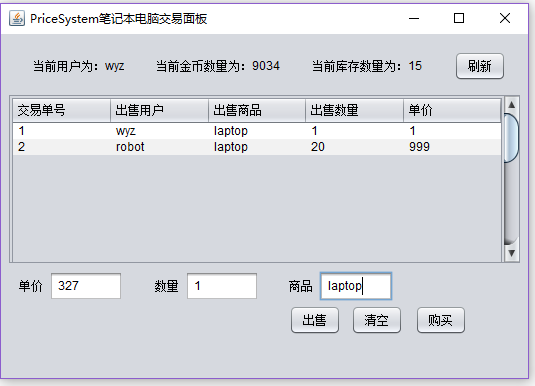The width and height of the screenshot is (535, 386).
Task: Click the Java icon in title bar
Action: (17, 18)
